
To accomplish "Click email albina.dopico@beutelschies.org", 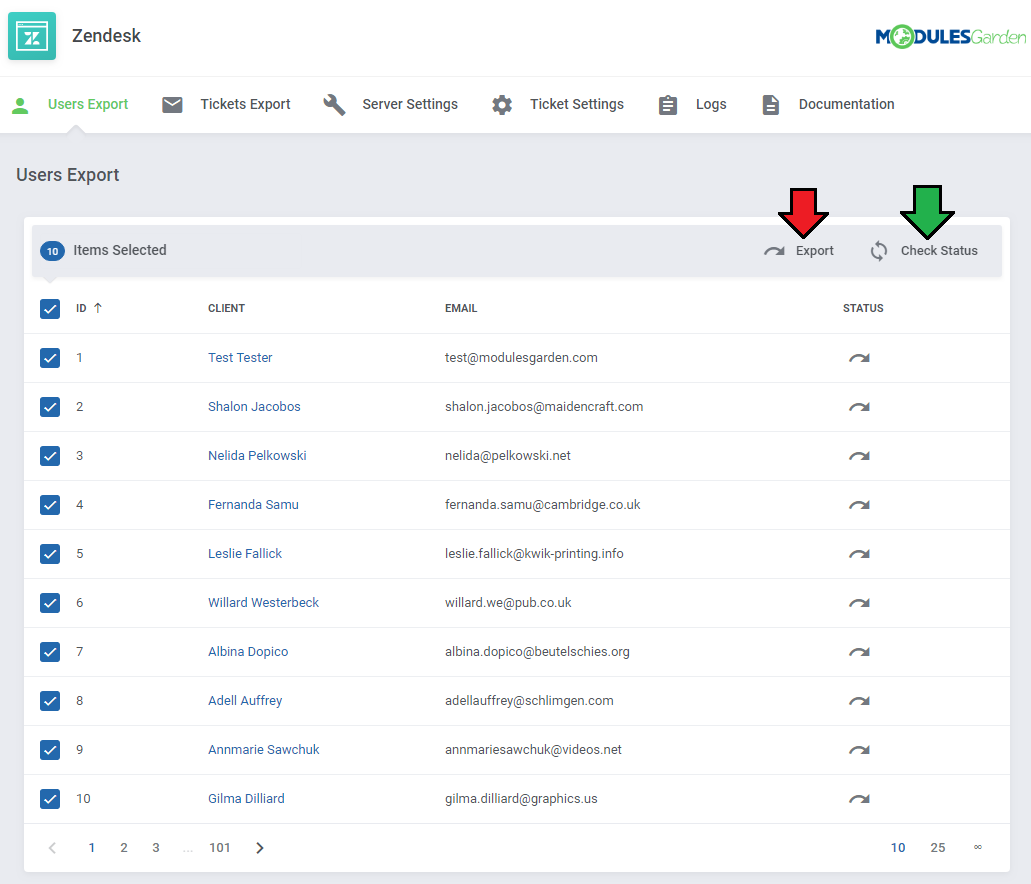I will [537, 652].
